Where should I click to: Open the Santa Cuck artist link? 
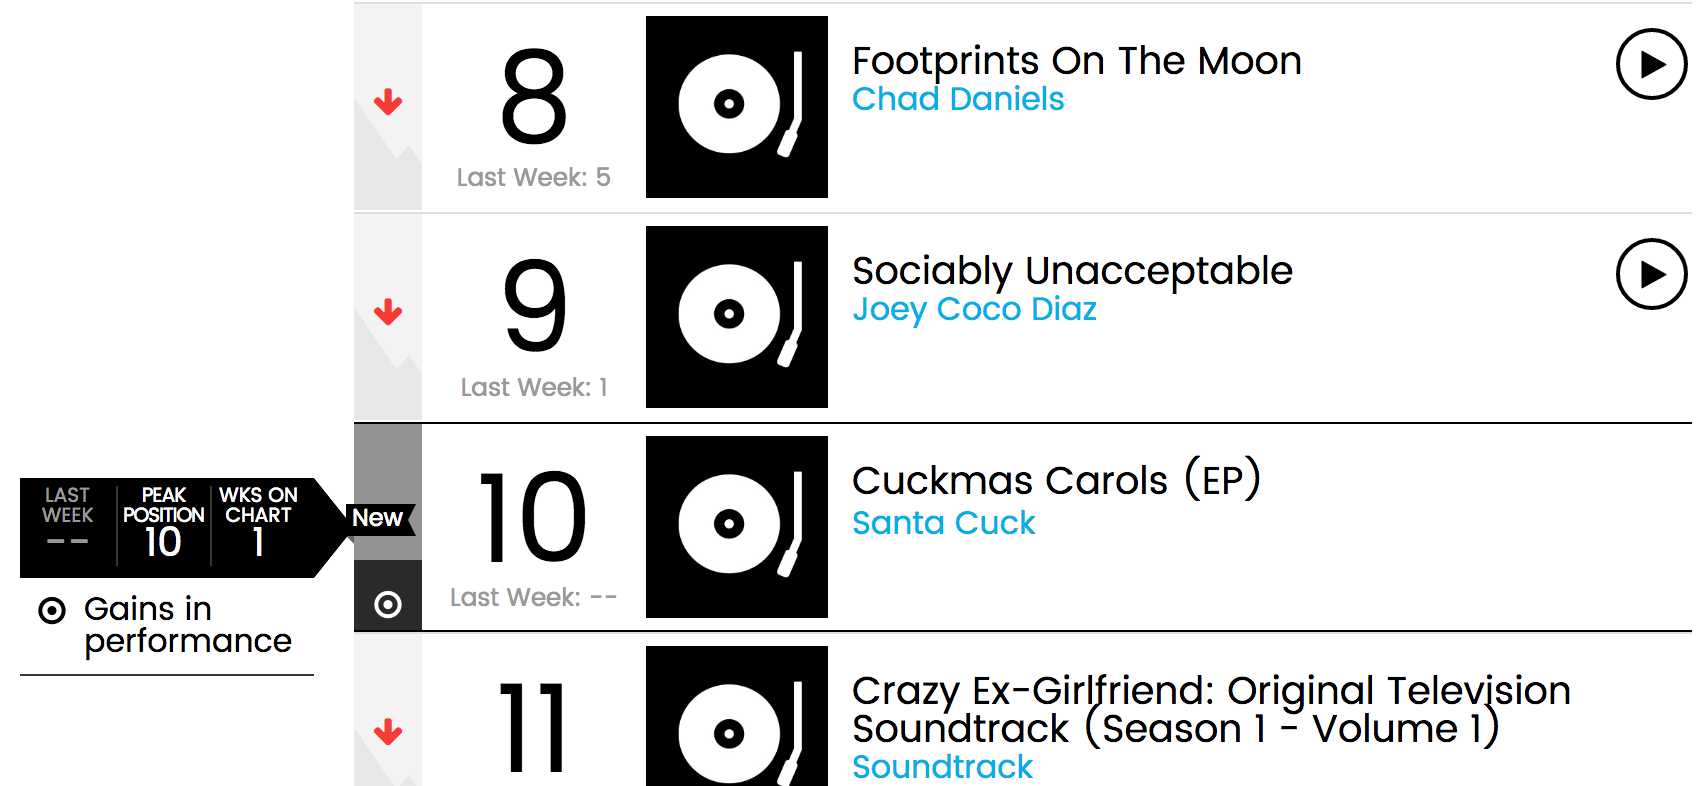tap(943, 523)
